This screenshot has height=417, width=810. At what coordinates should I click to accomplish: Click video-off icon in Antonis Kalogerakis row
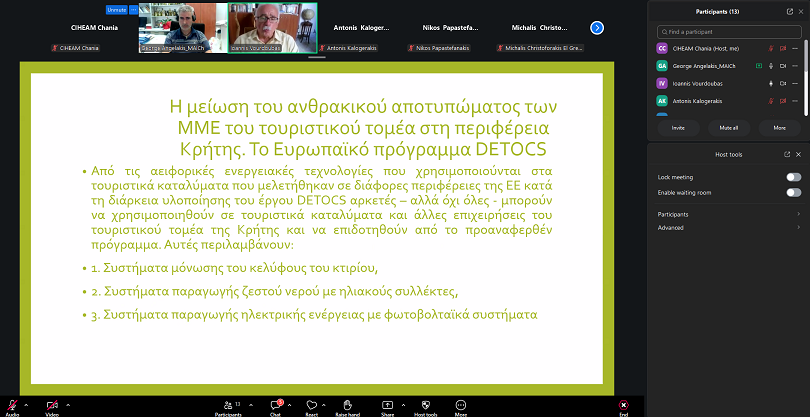coord(783,101)
